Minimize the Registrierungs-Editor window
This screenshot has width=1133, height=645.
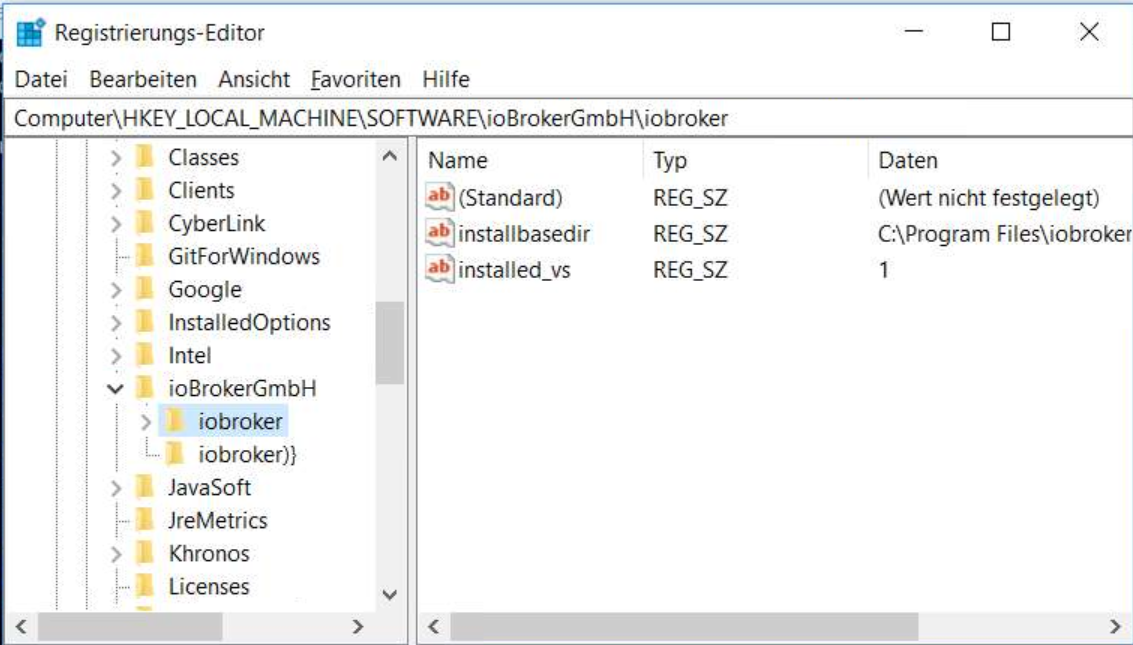click(913, 32)
